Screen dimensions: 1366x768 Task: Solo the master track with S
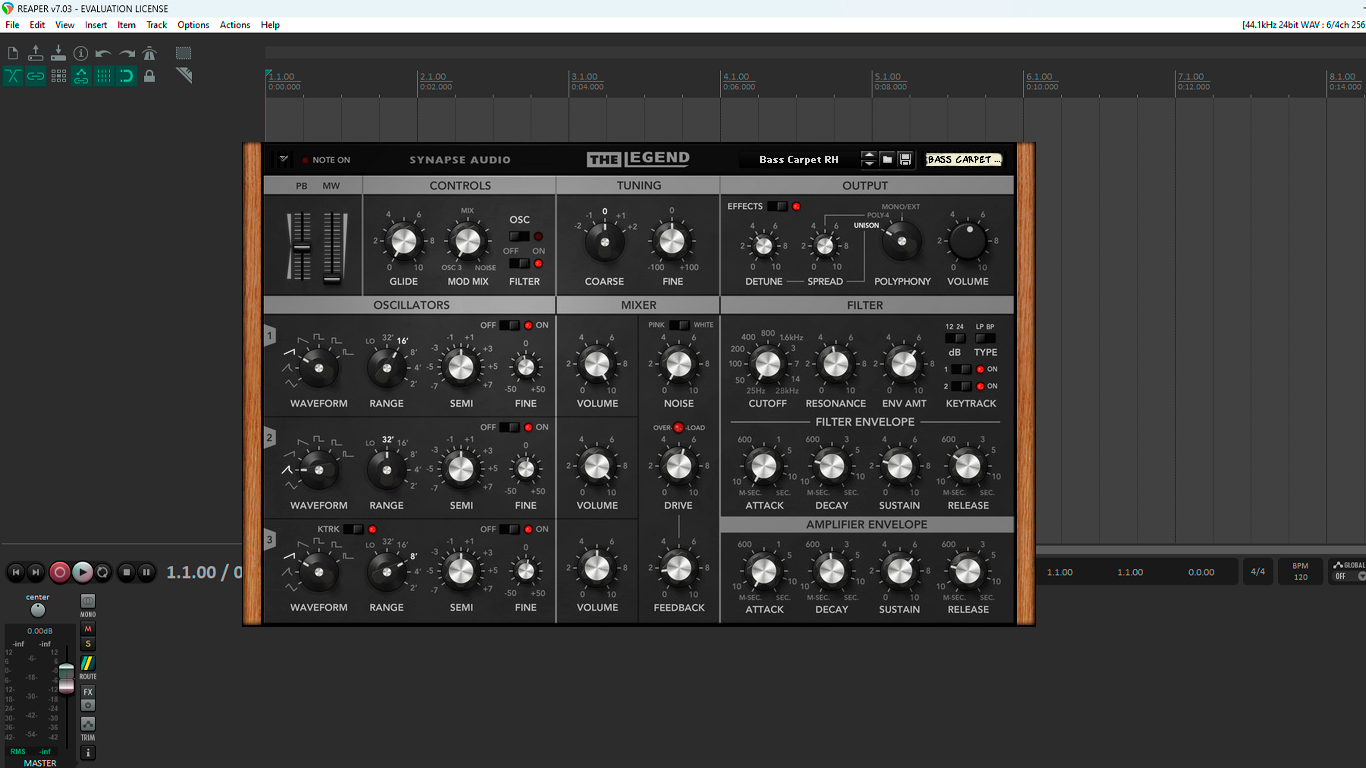pyautogui.click(x=88, y=643)
